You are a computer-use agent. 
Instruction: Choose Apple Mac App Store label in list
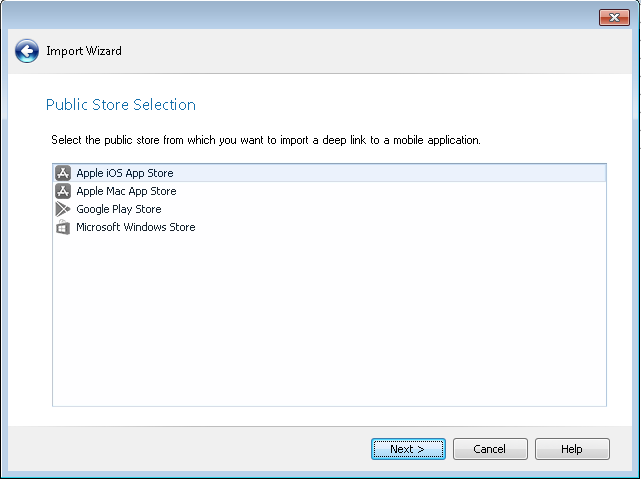[126, 191]
